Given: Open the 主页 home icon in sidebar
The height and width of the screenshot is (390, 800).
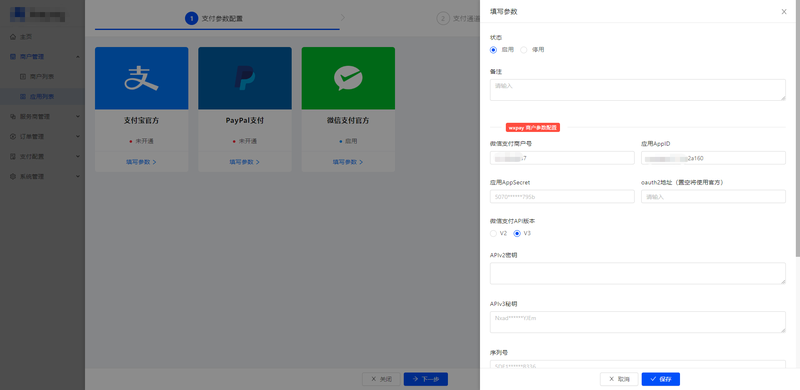Looking at the screenshot, I should pos(13,37).
